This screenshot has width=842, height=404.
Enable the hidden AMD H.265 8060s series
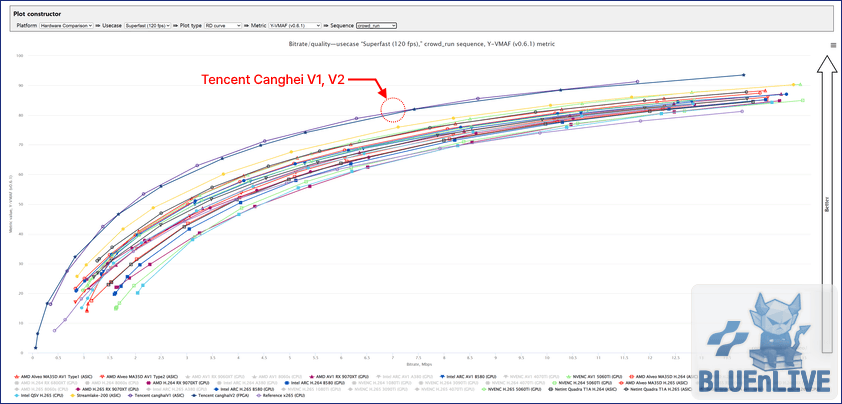click(41, 389)
